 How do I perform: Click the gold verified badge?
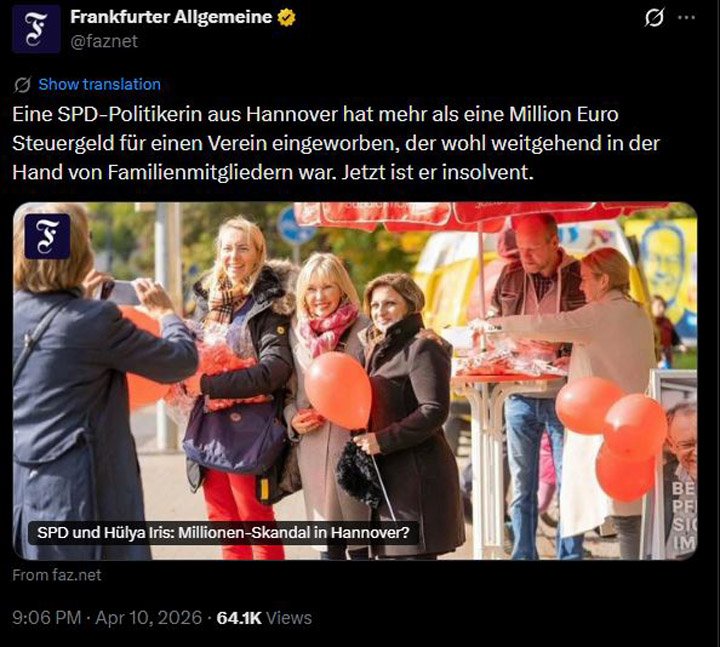coord(286,17)
